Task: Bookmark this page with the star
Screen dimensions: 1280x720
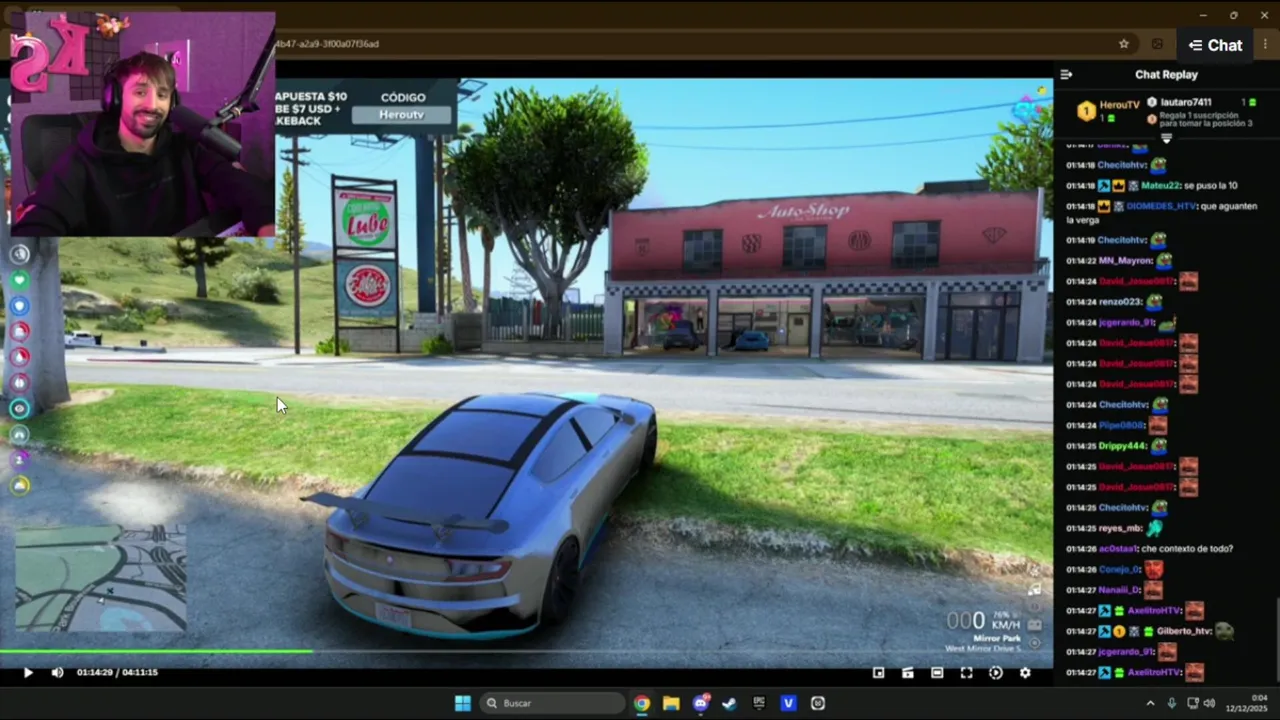Action: tap(1124, 44)
